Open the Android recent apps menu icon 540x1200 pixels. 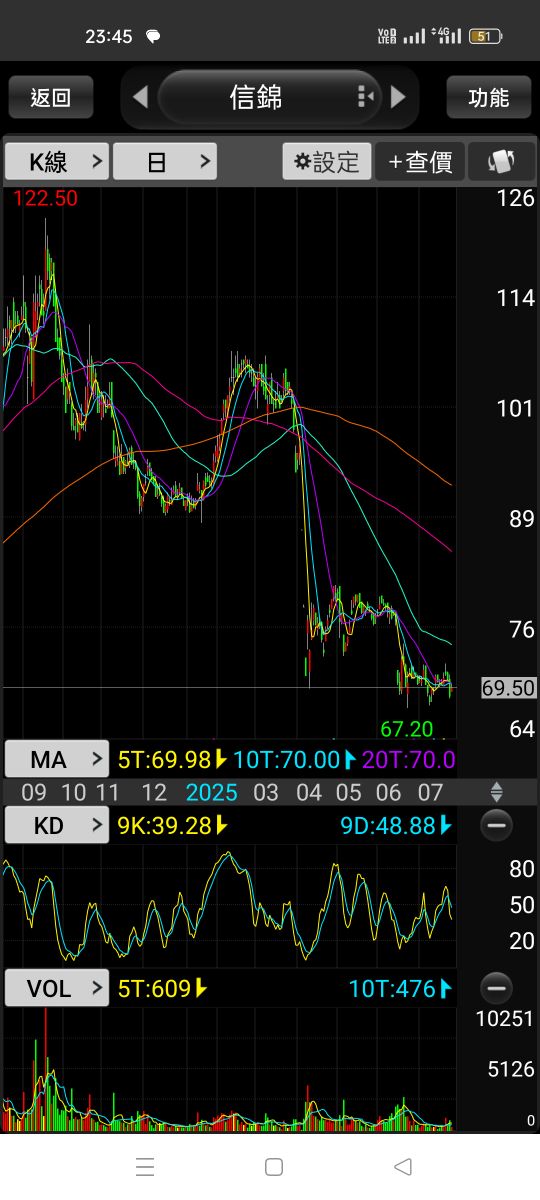(x=145, y=1166)
